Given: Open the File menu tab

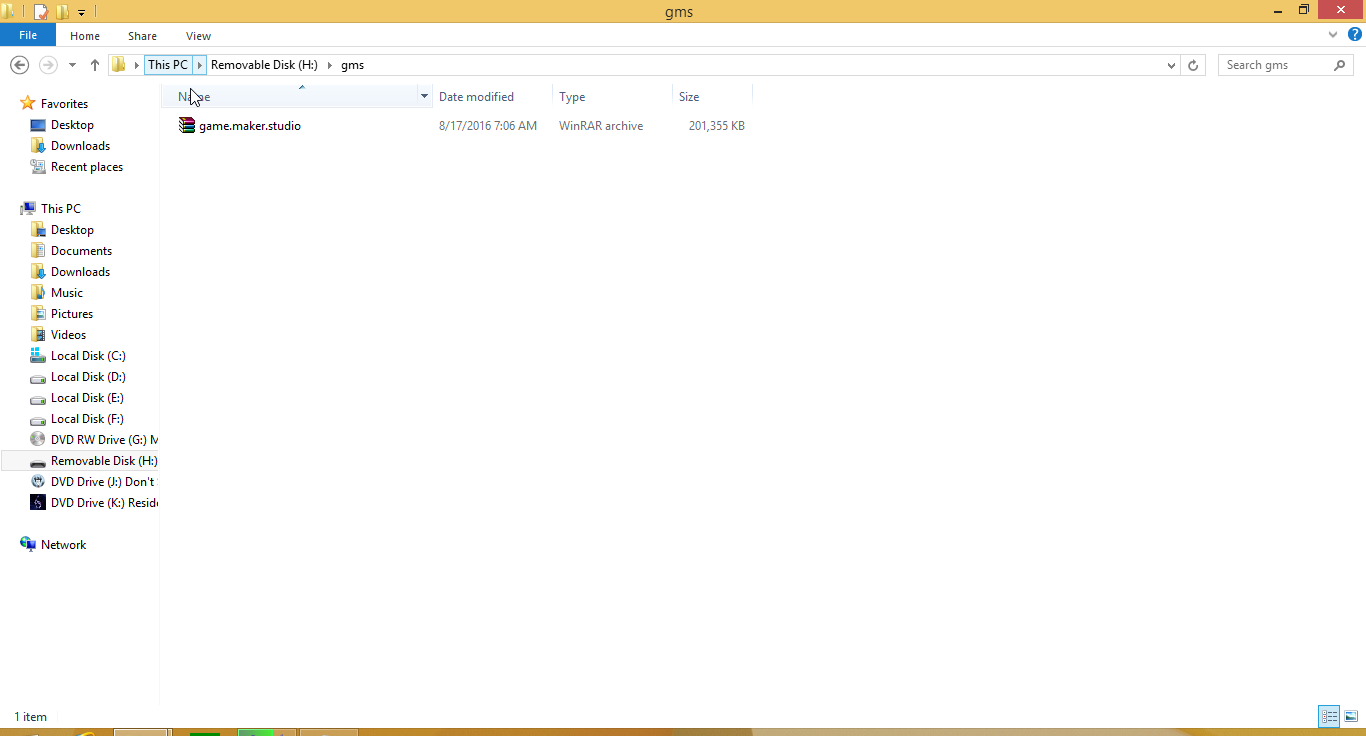Looking at the screenshot, I should click(28, 35).
